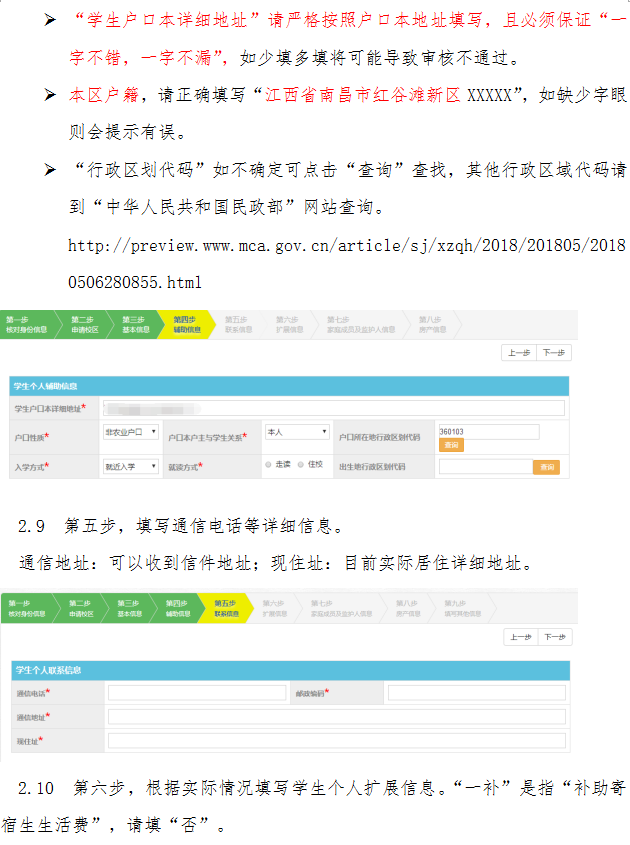The image size is (630, 845).
Task: Click the 通信电话 input field
Action: (x=197, y=692)
